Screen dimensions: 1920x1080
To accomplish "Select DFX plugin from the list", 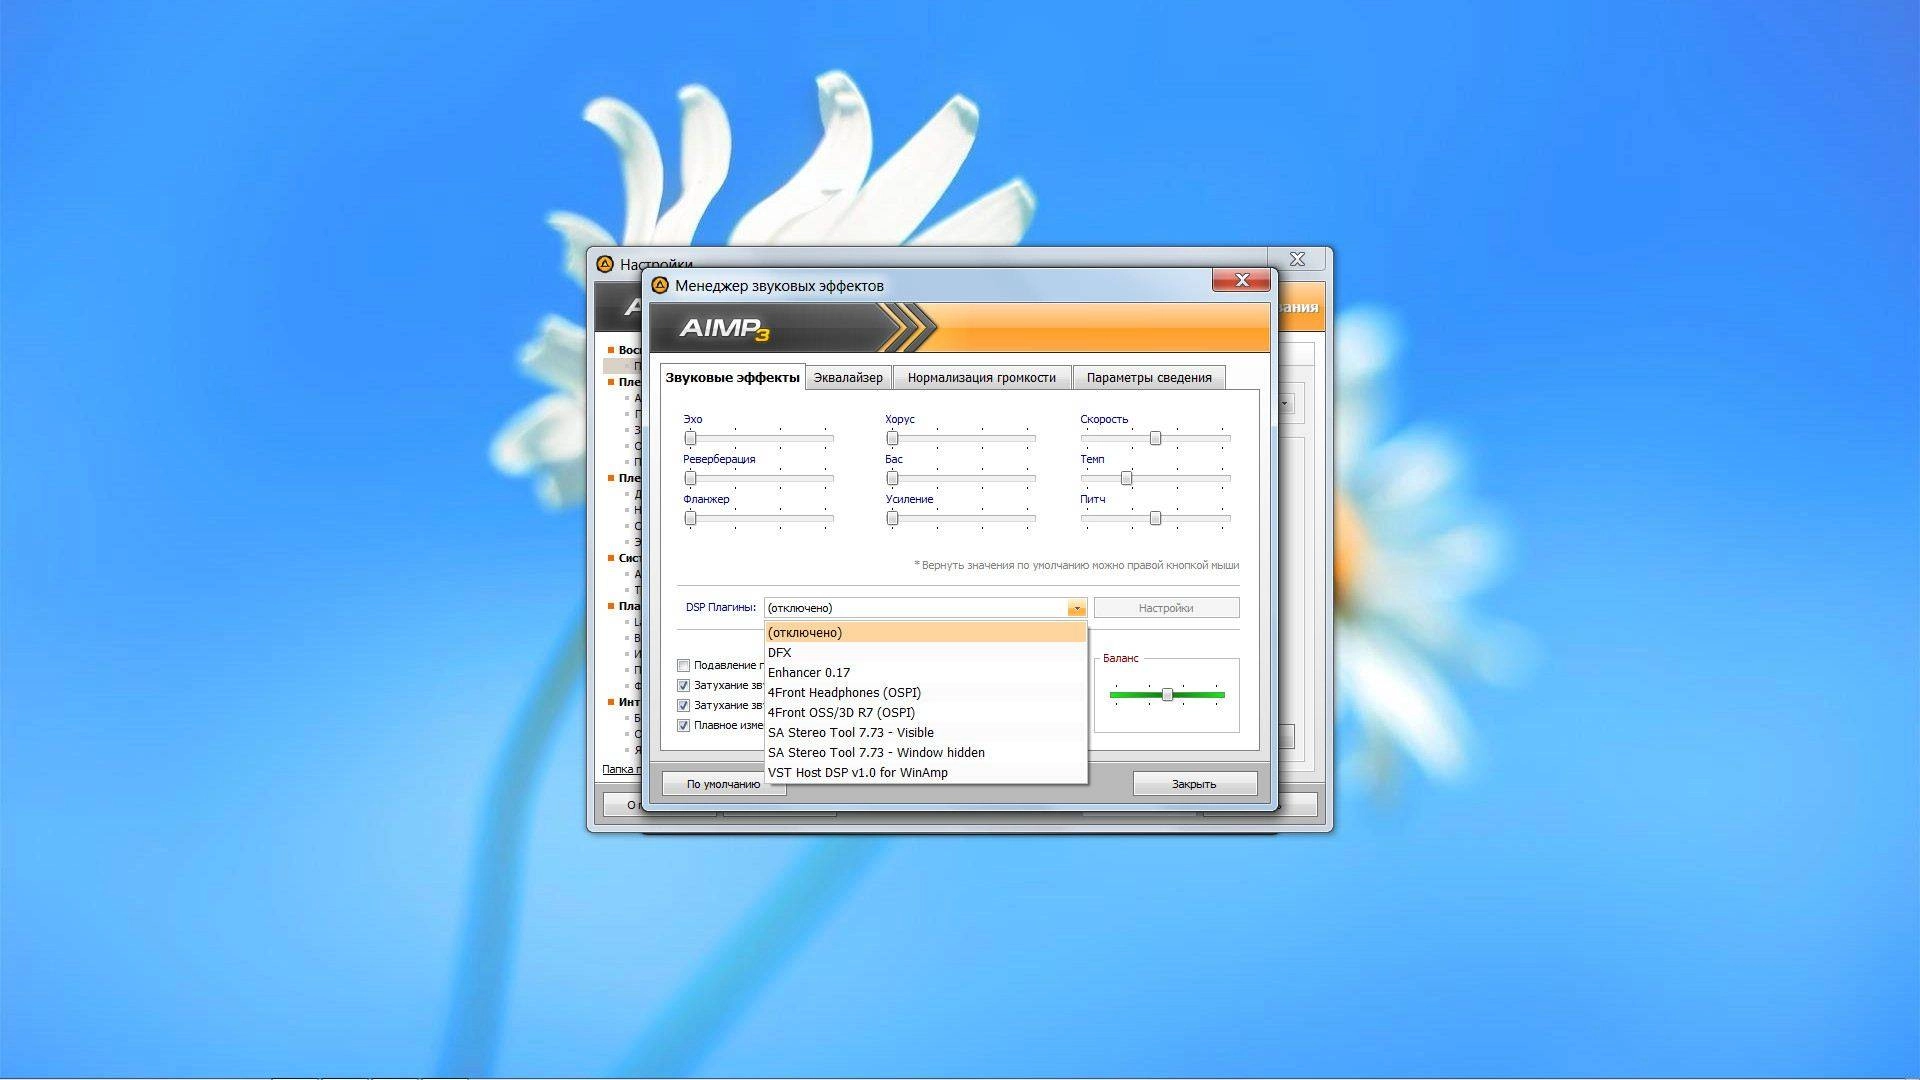I will [x=925, y=652].
